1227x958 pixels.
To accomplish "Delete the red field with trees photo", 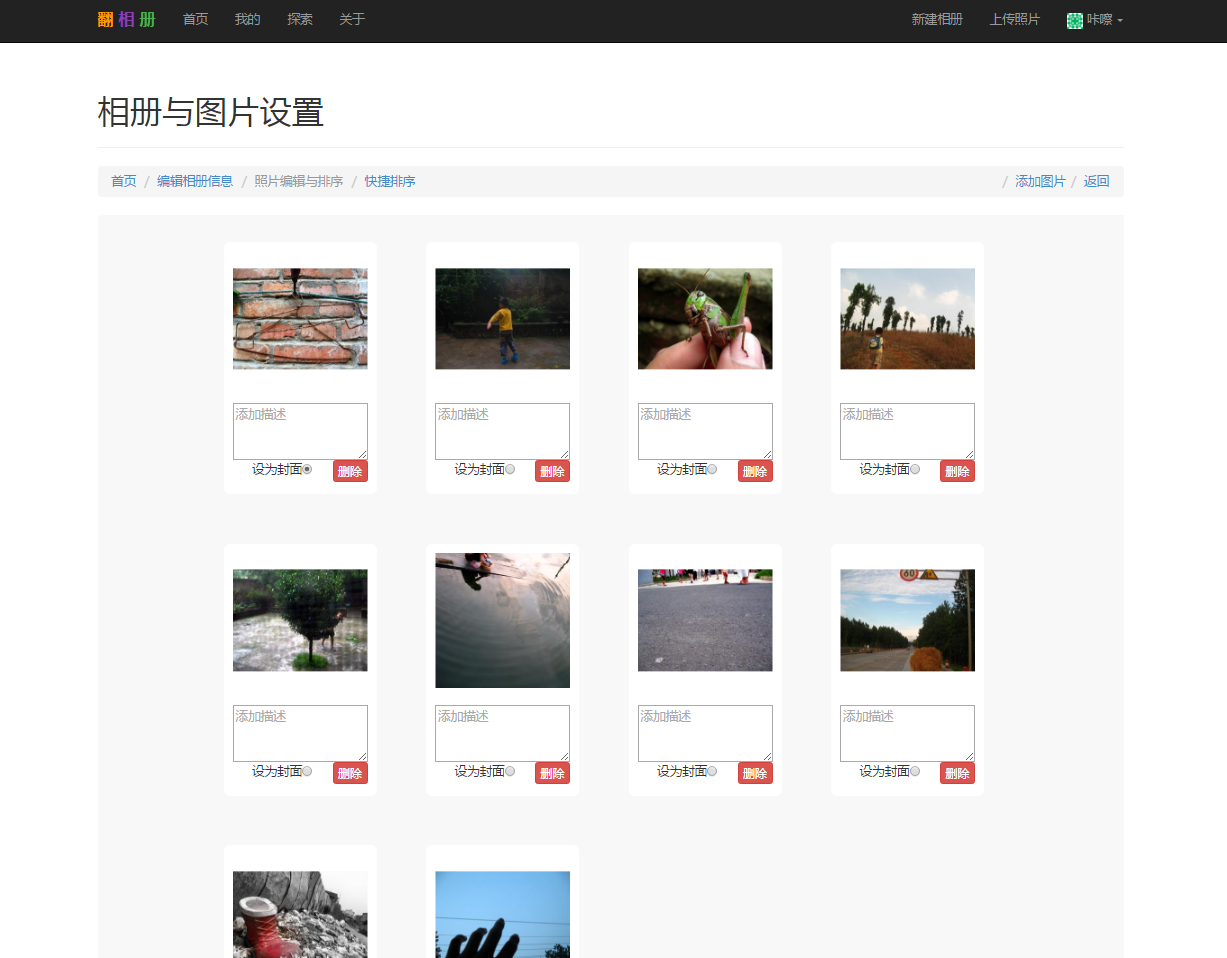I will click(957, 471).
